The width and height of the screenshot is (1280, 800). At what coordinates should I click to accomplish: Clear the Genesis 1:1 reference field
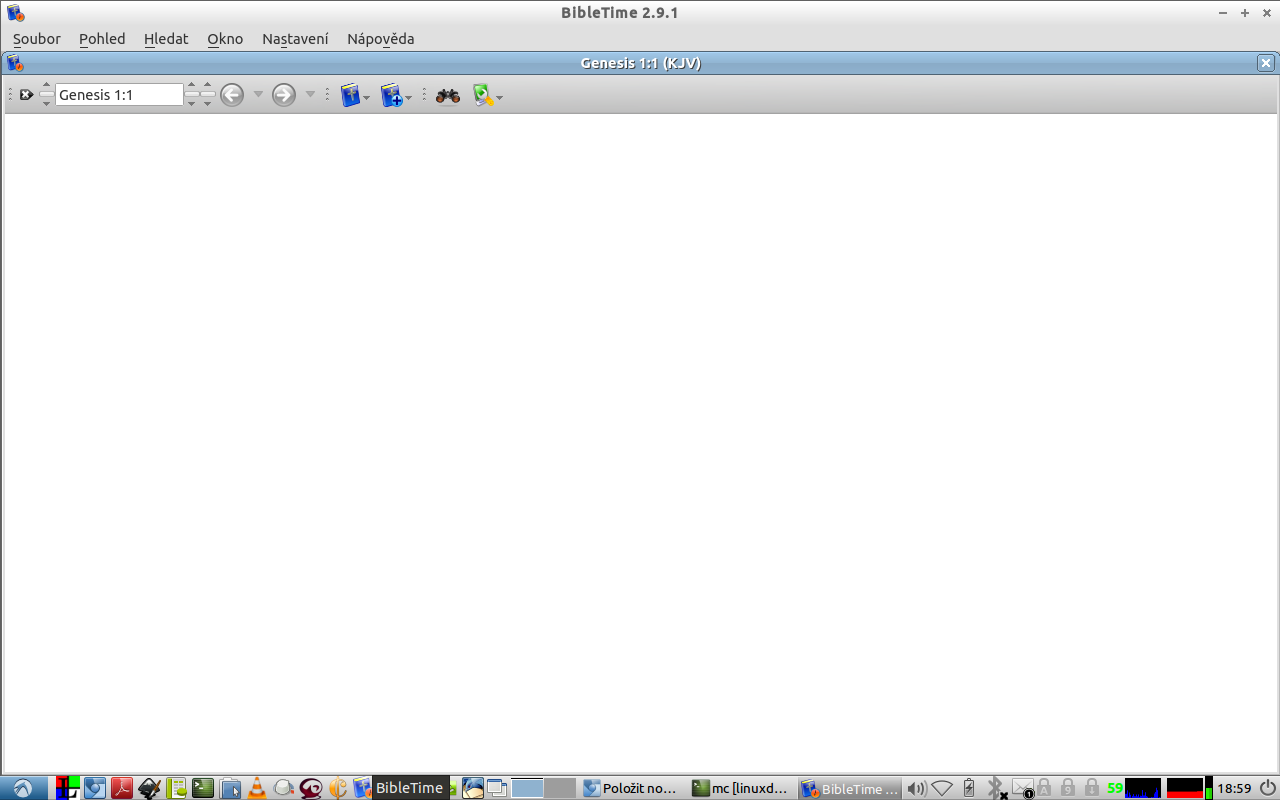click(x=27, y=95)
